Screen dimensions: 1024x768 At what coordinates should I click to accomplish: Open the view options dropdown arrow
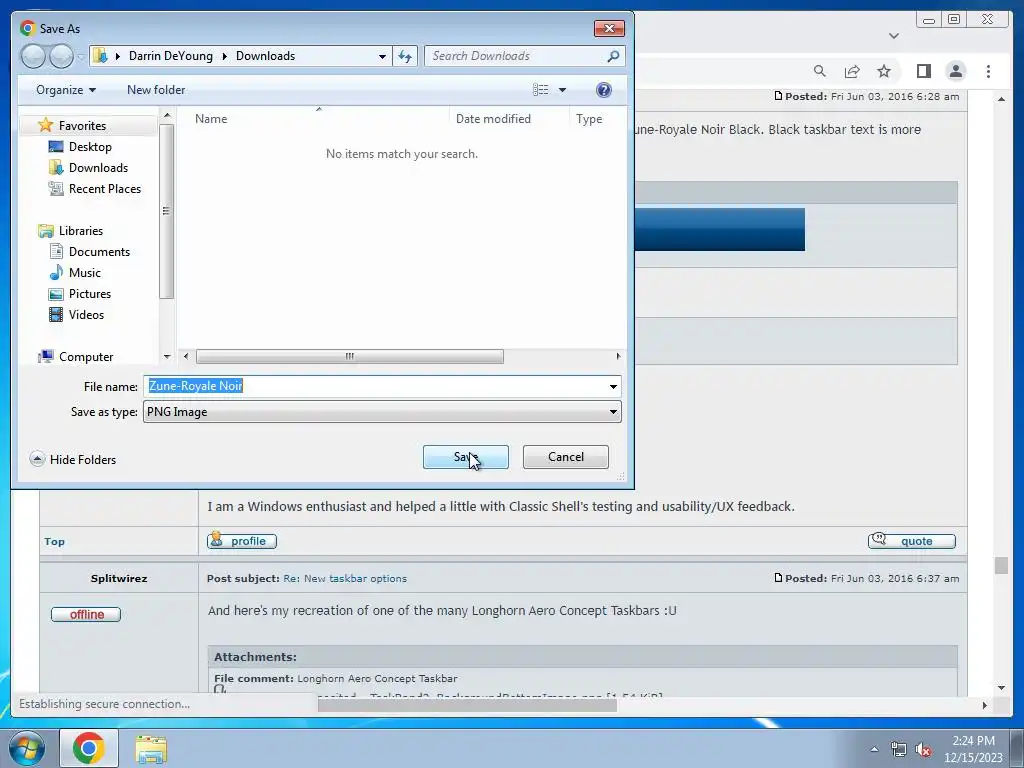[562, 90]
